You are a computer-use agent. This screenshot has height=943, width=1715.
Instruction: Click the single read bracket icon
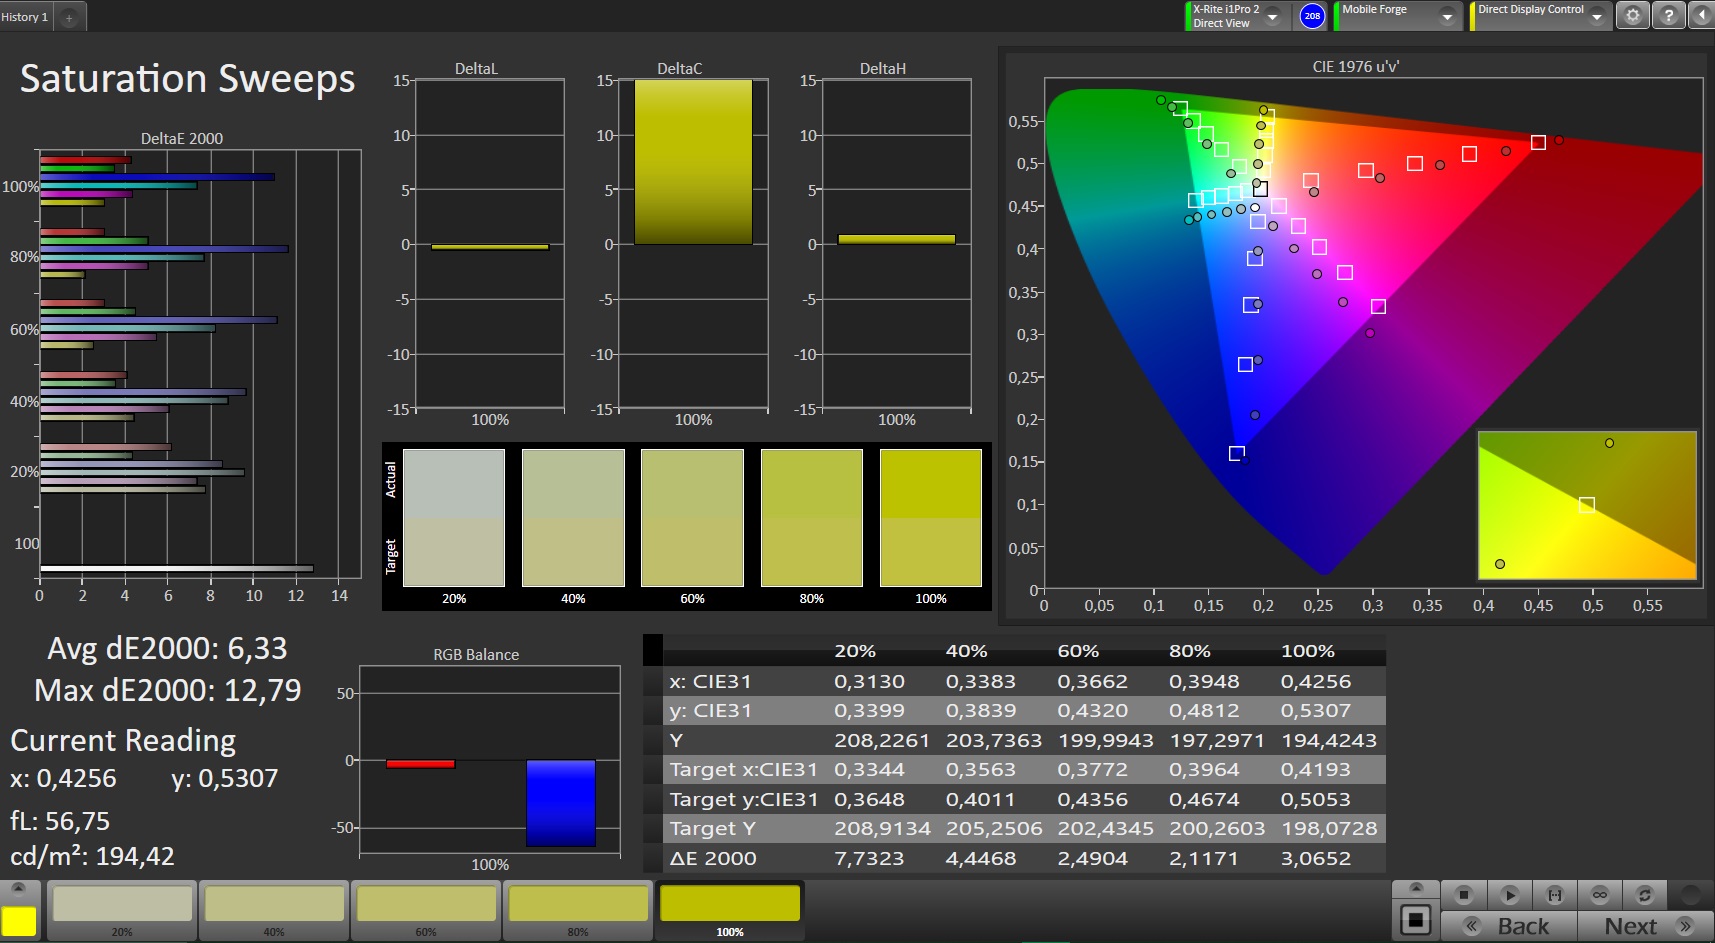tap(1554, 894)
